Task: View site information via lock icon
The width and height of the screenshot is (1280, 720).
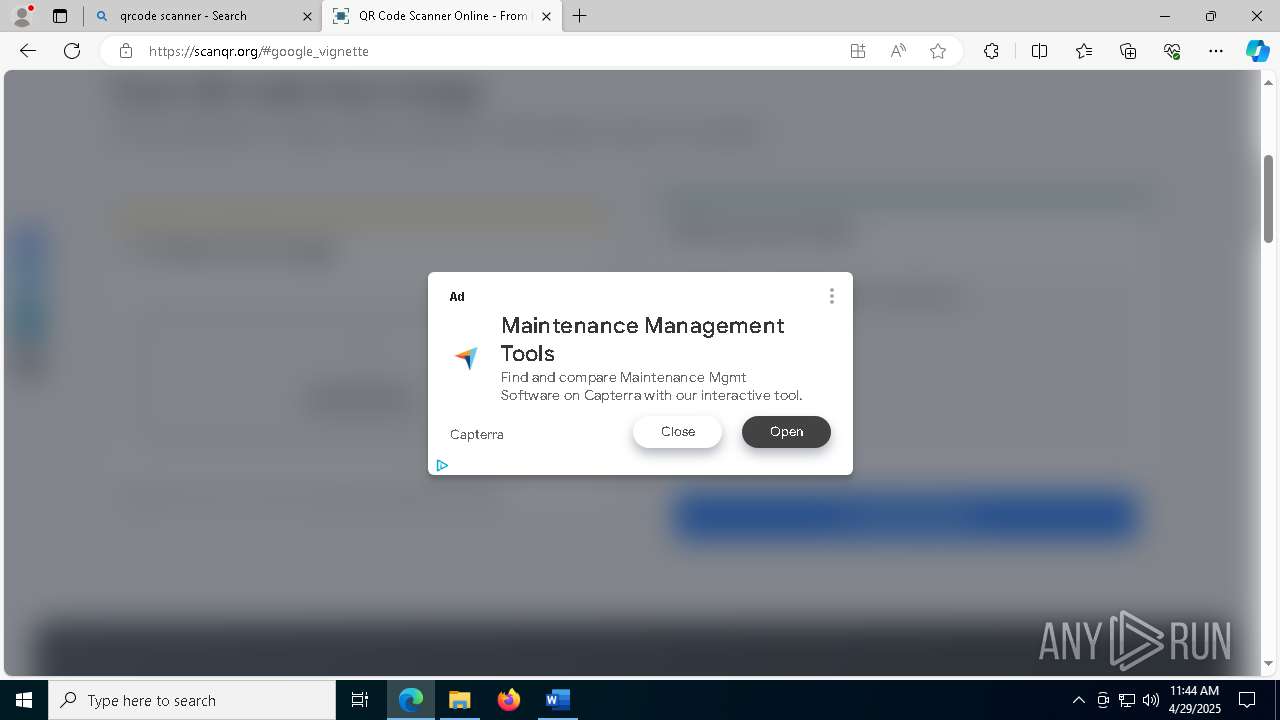Action: (x=126, y=51)
